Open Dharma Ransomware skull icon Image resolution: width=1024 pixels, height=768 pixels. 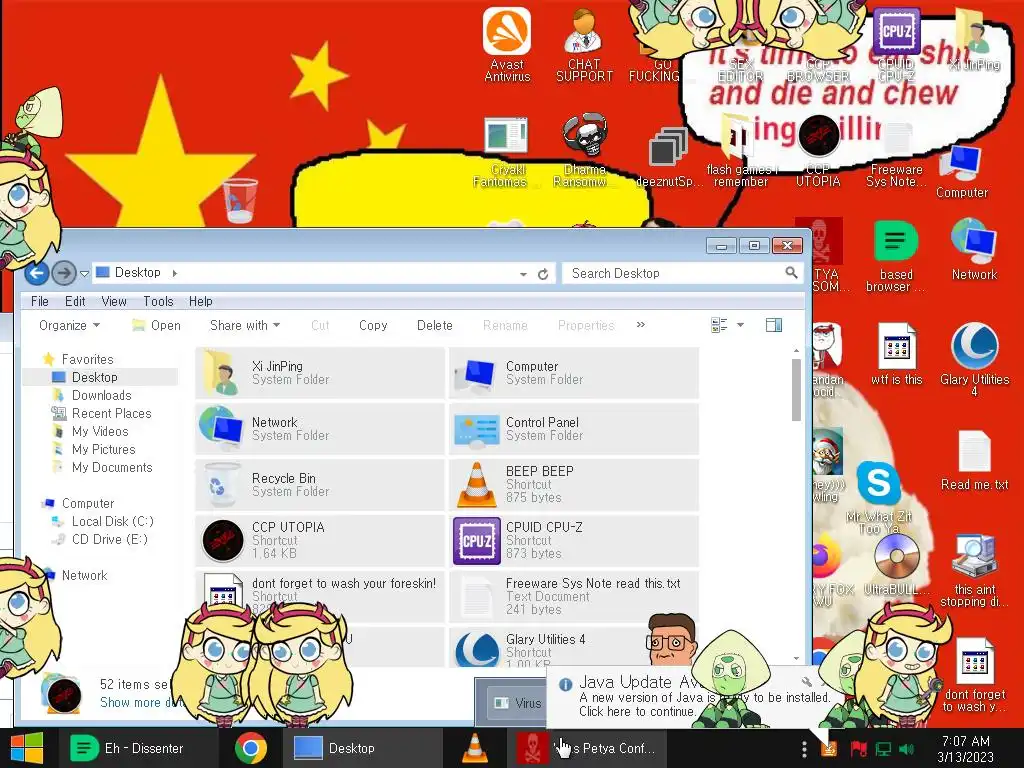click(585, 150)
